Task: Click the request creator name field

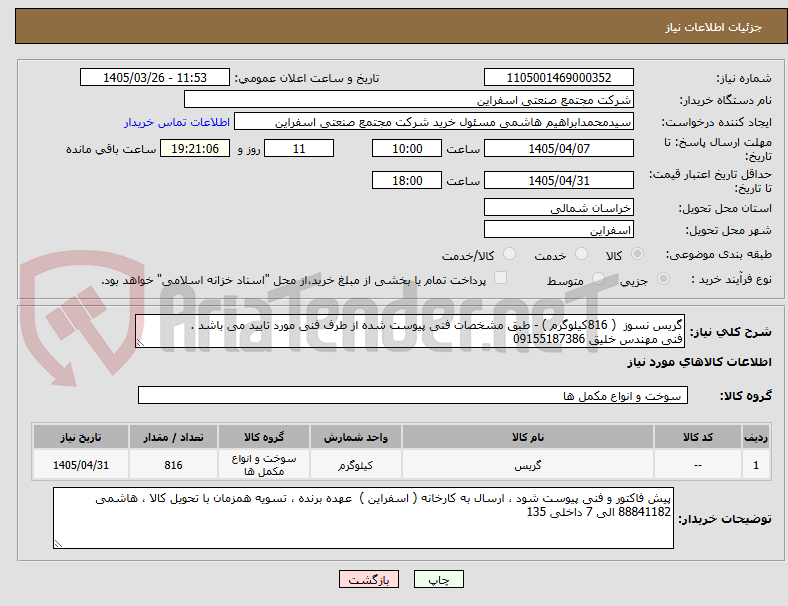Action: [434, 122]
